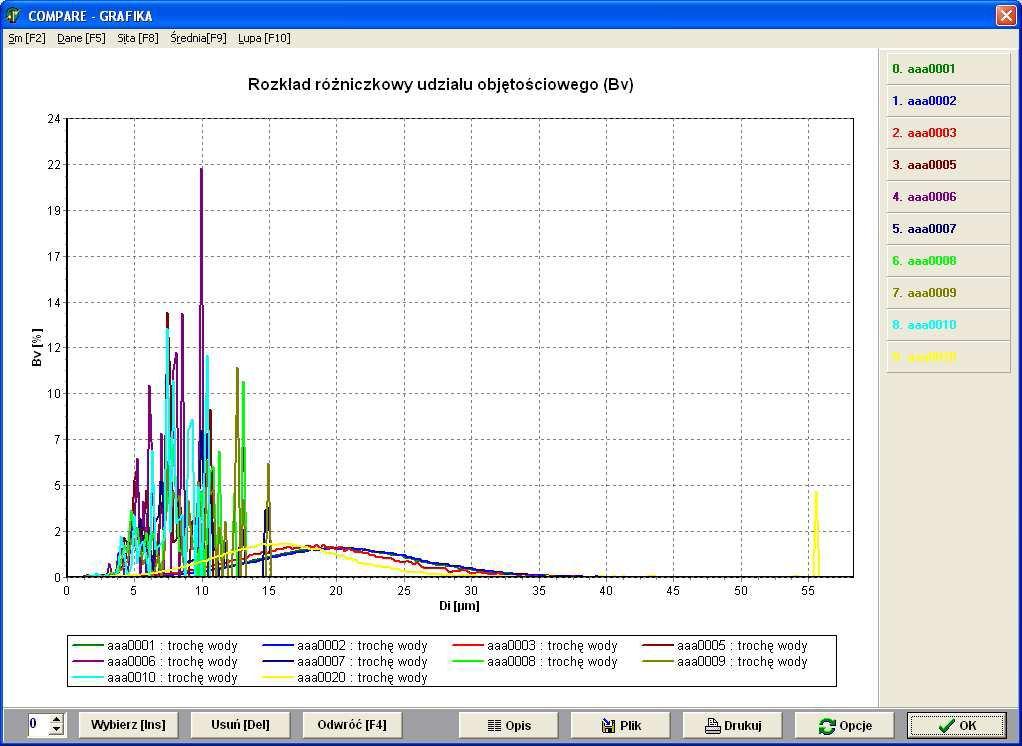
Task: Open the Średnia[F9] menu
Action: click(x=198, y=38)
